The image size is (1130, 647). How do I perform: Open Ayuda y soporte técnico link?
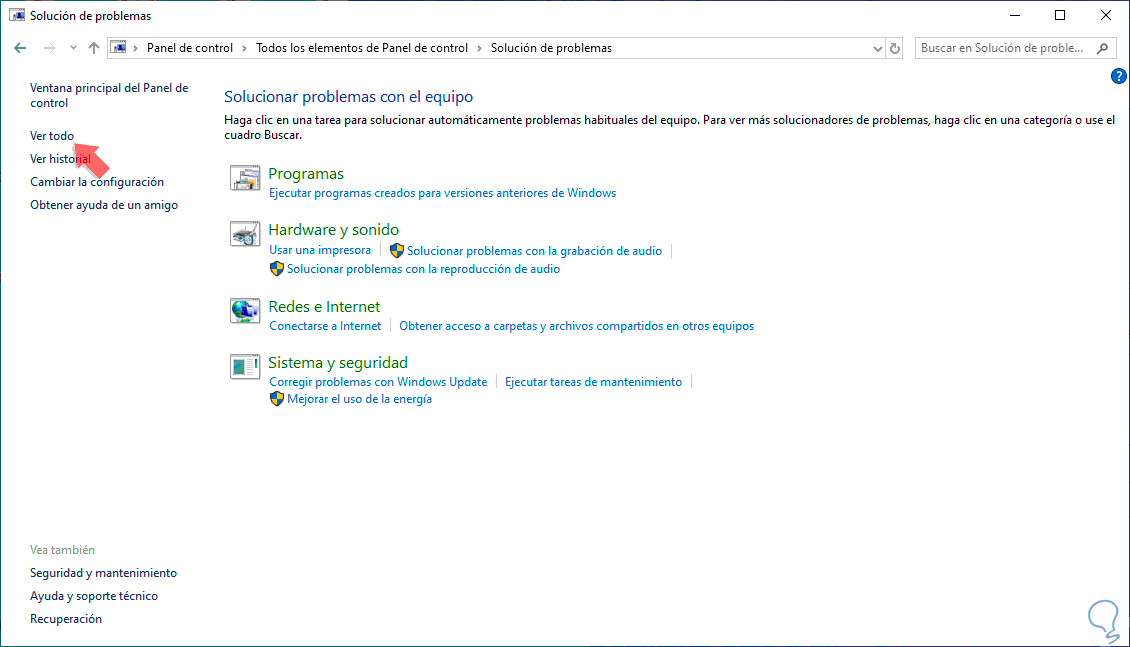click(x=94, y=596)
